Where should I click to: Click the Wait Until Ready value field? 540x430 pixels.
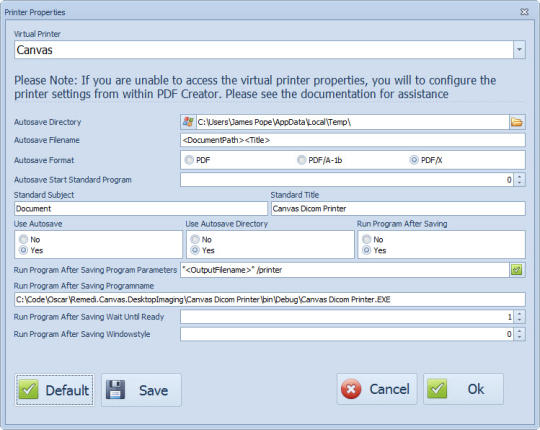tap(347, 317)
